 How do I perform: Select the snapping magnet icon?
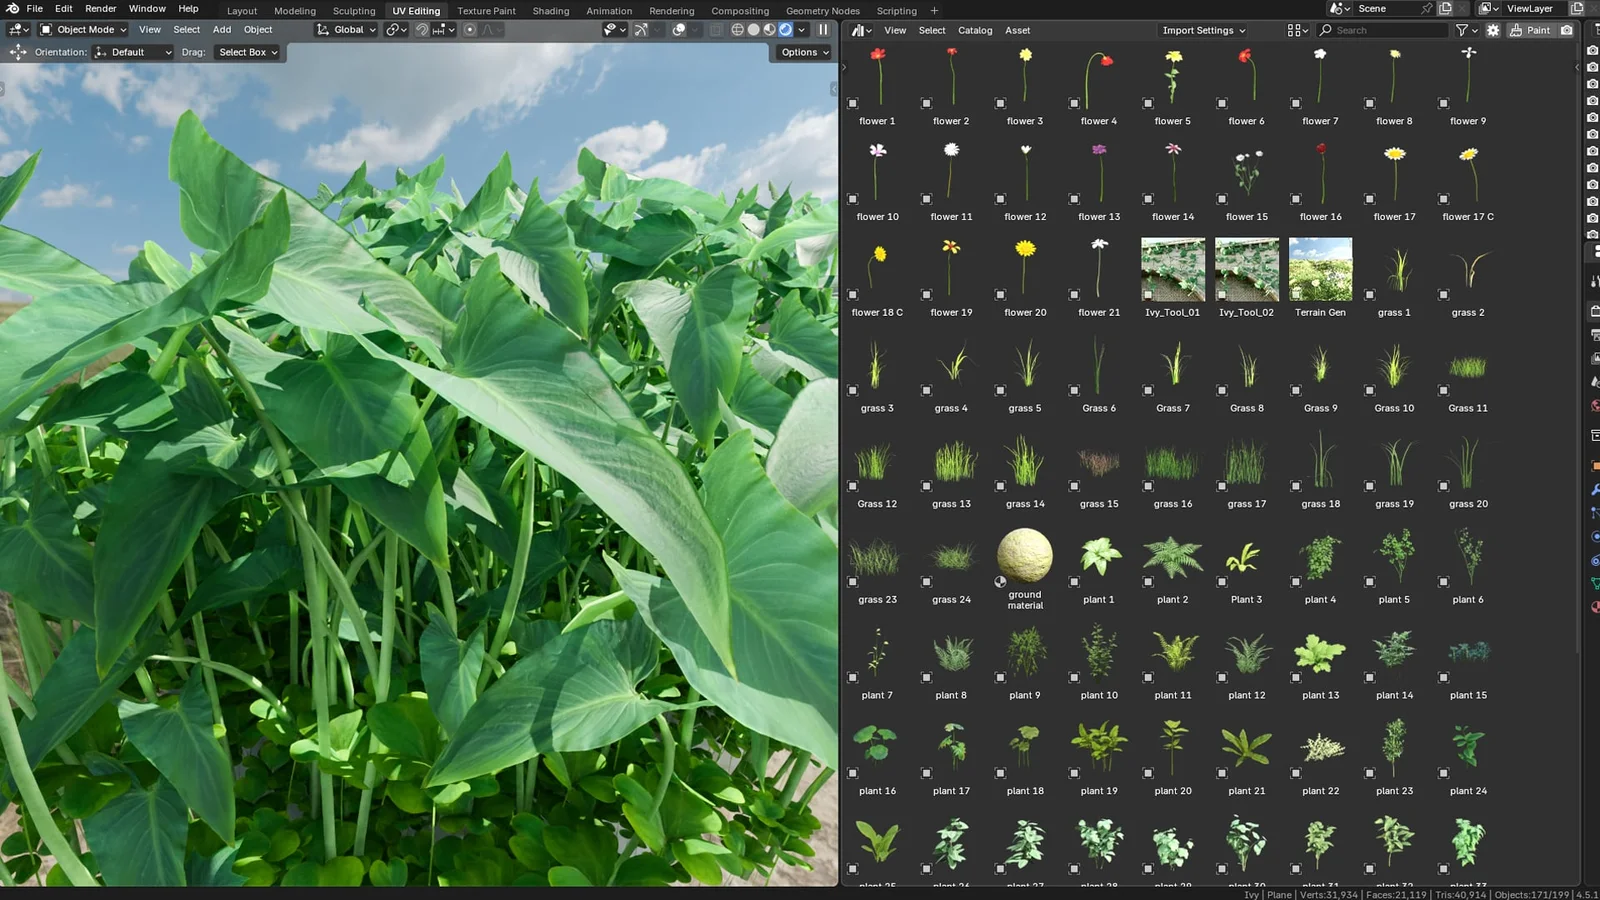(423, 29)
